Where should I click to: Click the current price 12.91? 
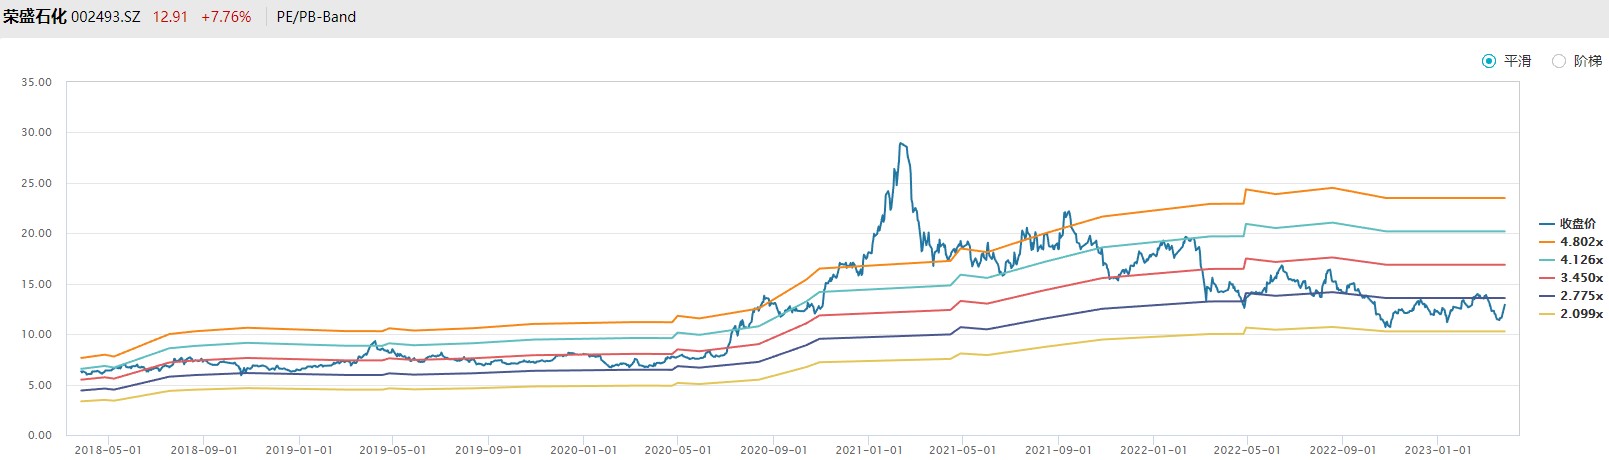[170, 17]
